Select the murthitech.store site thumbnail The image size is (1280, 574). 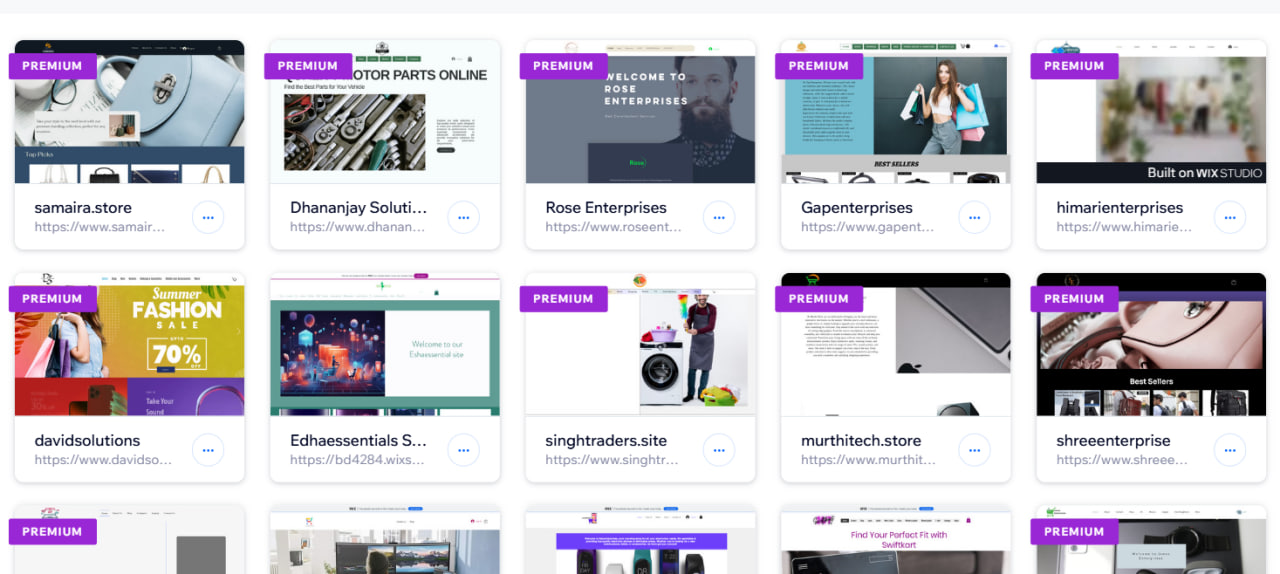[896, 345]
